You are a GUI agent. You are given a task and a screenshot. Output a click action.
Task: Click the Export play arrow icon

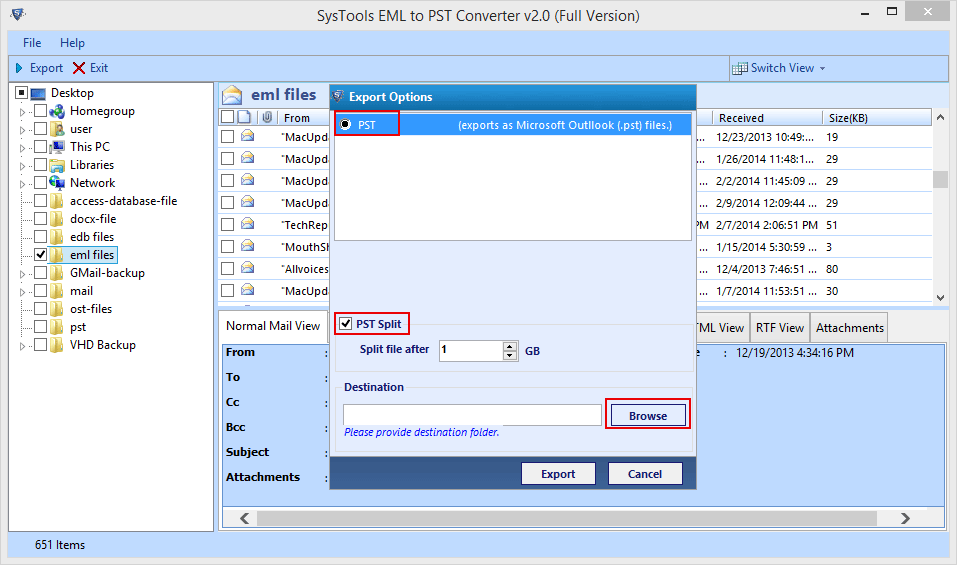click(x=19, y=68)
